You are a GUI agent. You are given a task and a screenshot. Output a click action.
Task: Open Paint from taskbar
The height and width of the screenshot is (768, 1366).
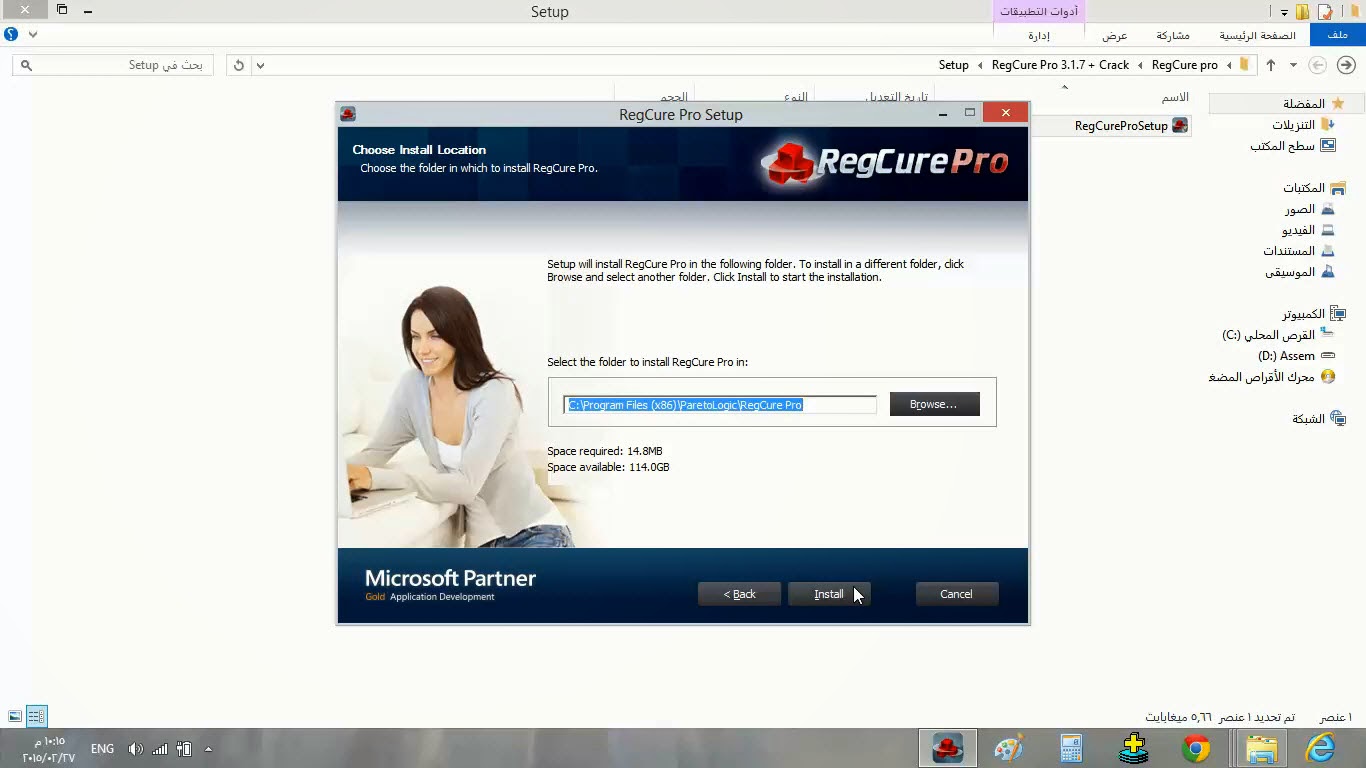[x=1009, y=748]
